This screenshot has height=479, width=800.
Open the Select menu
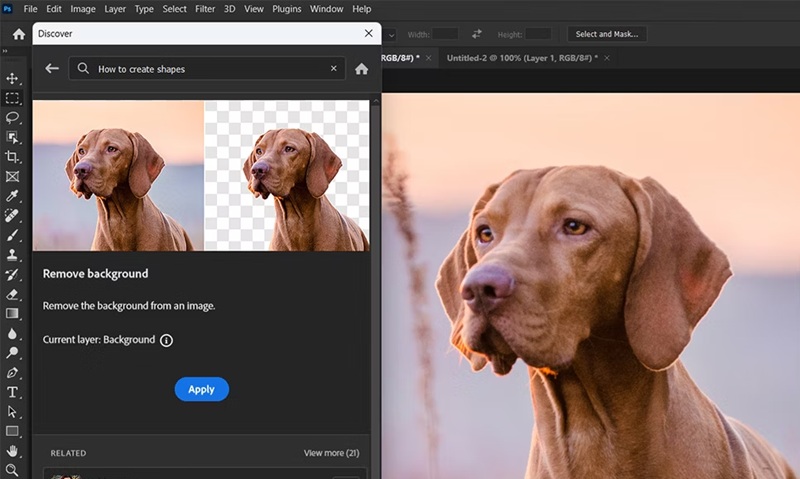174,9
